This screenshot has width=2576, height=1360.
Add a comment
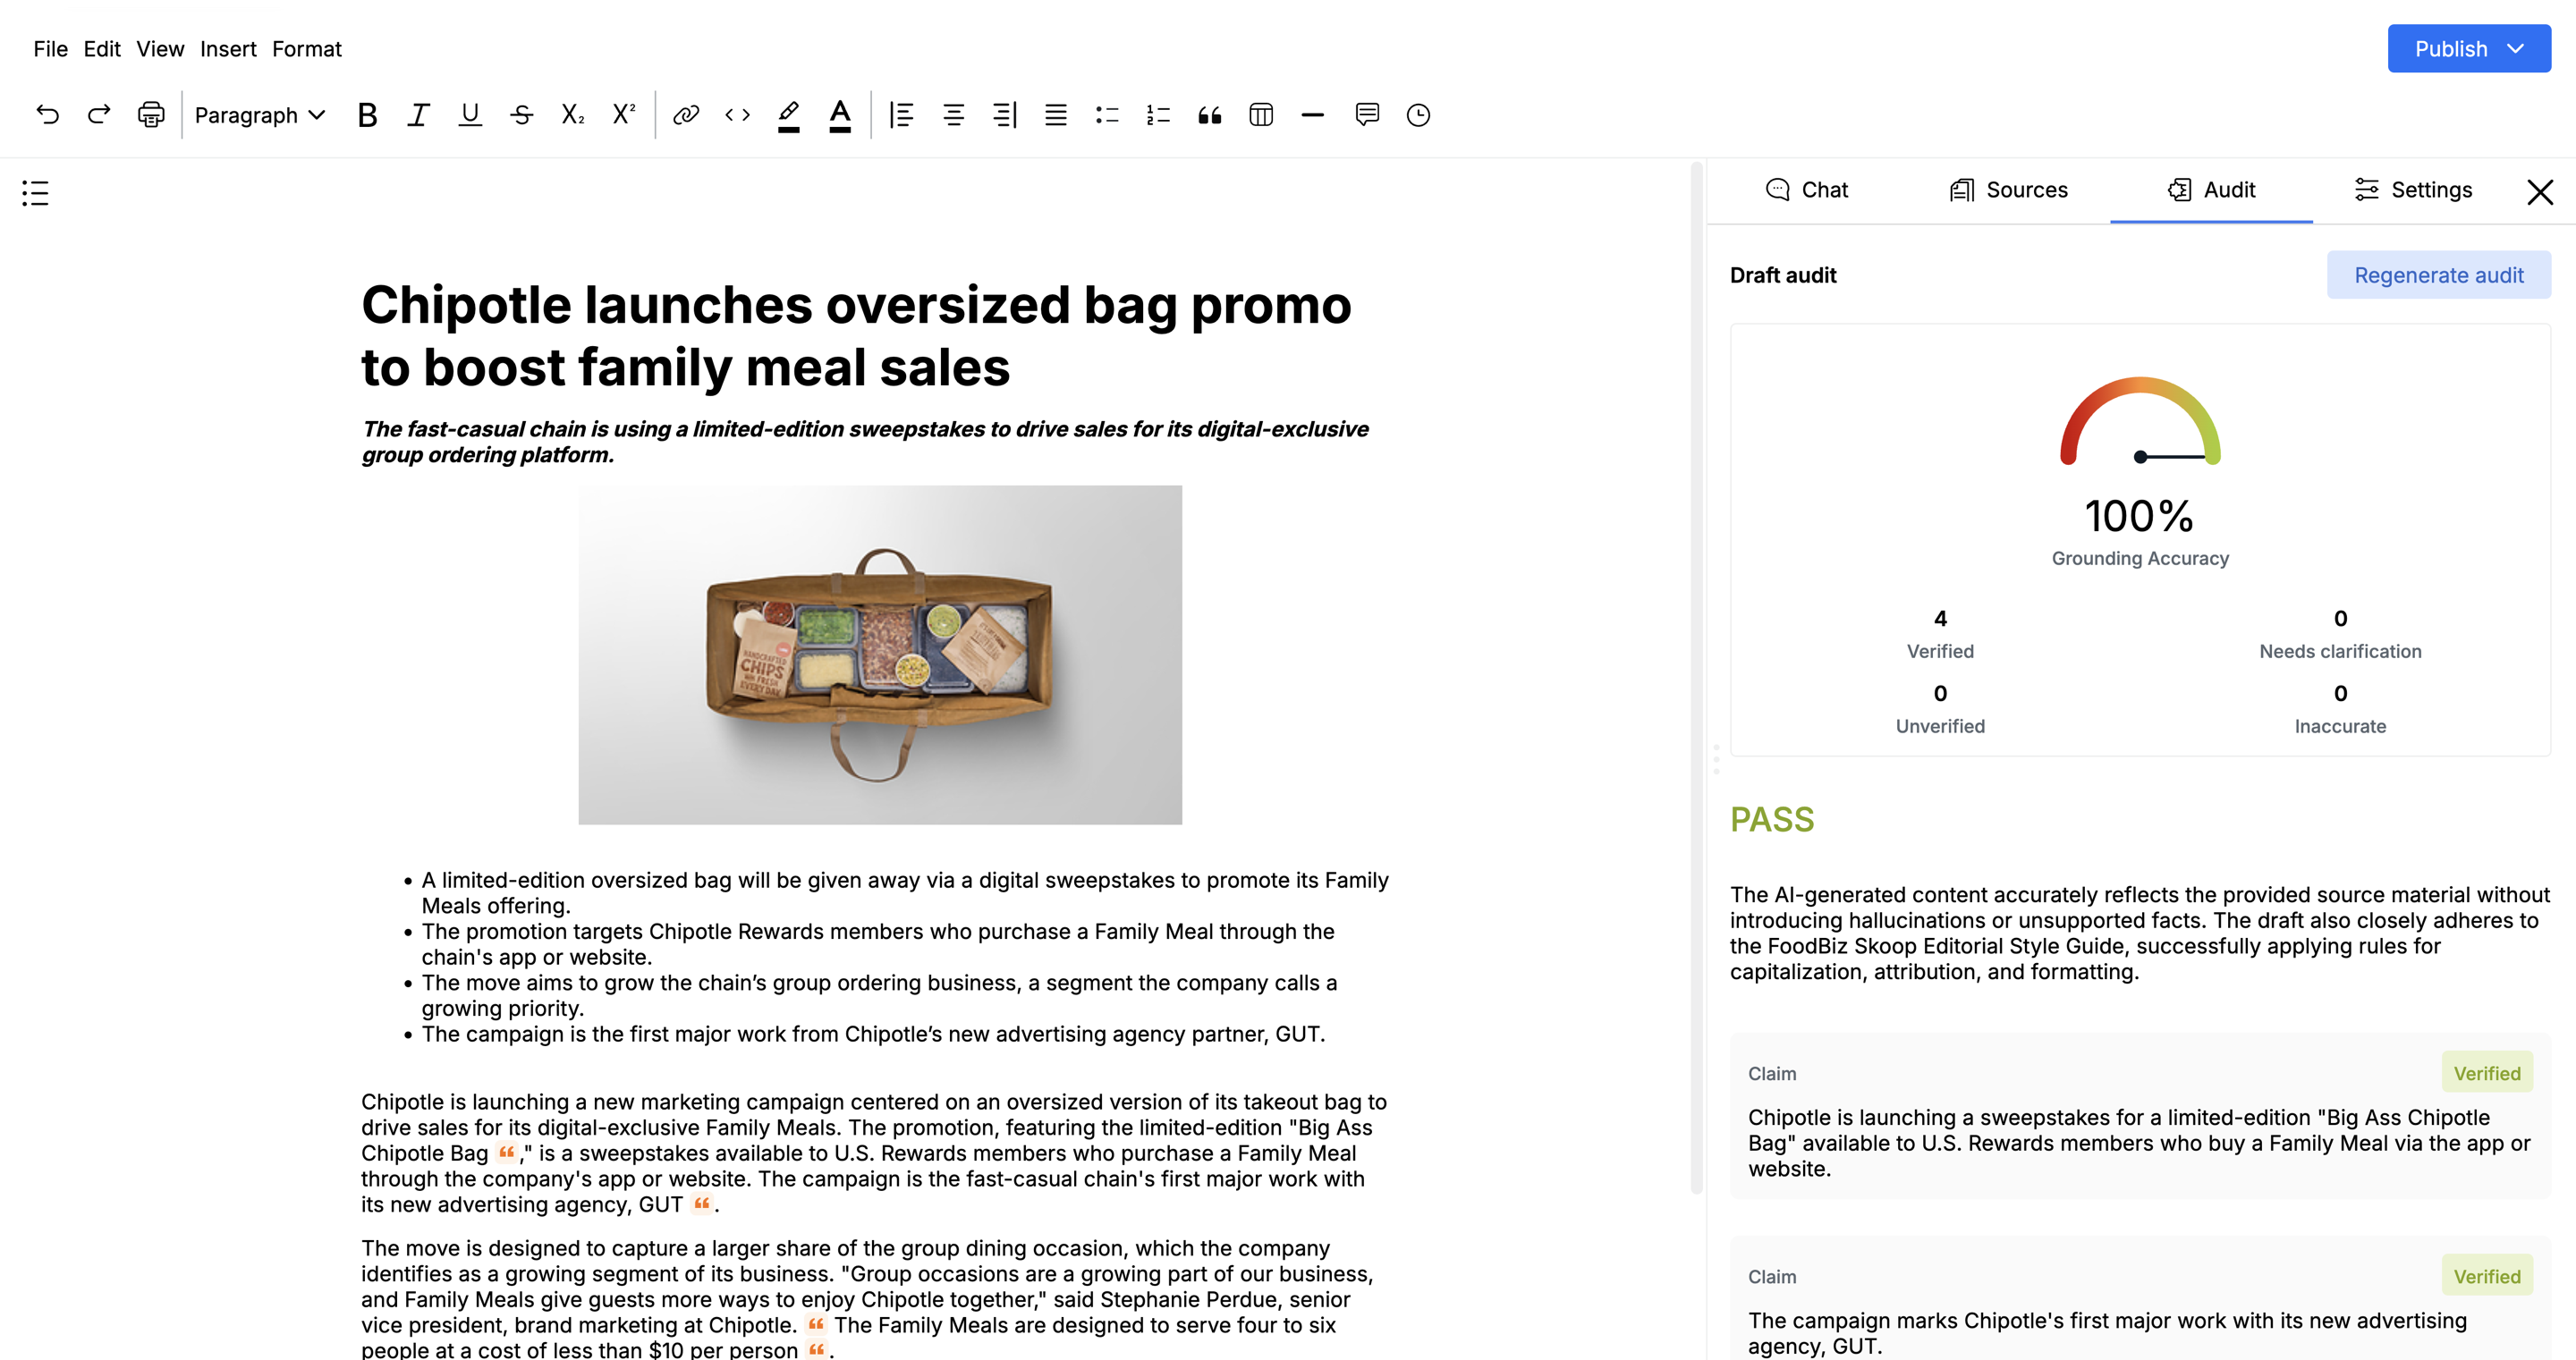tap(1367, 115)
